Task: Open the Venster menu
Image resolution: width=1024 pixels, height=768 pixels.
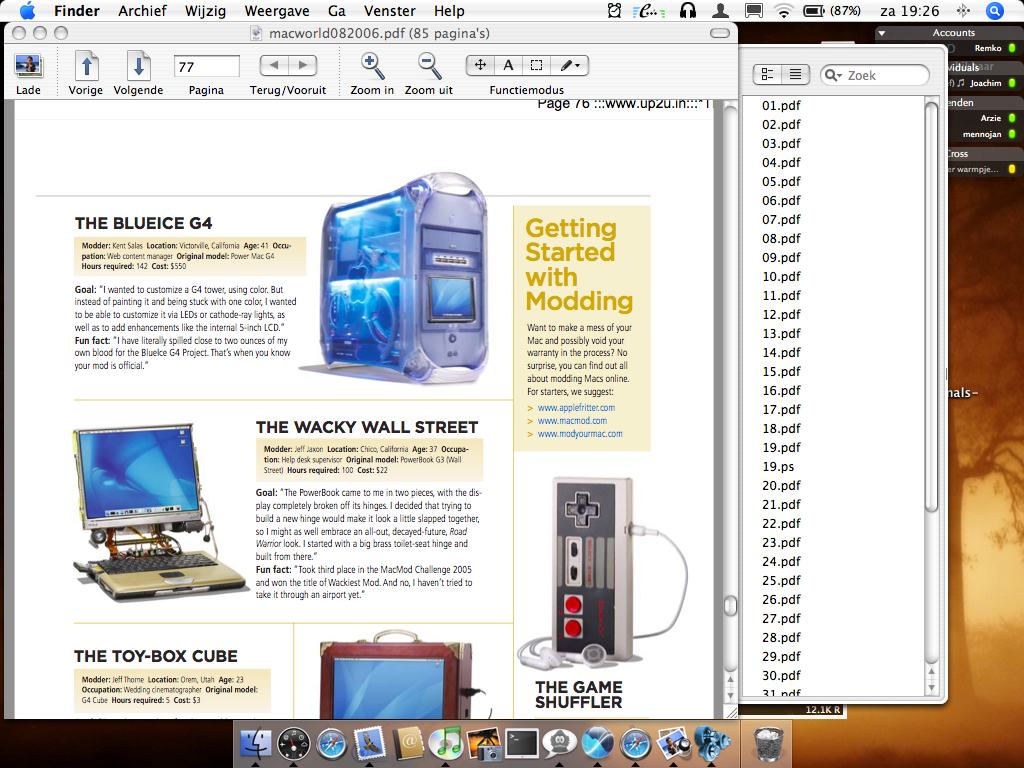Action: [x=390, y=11]
